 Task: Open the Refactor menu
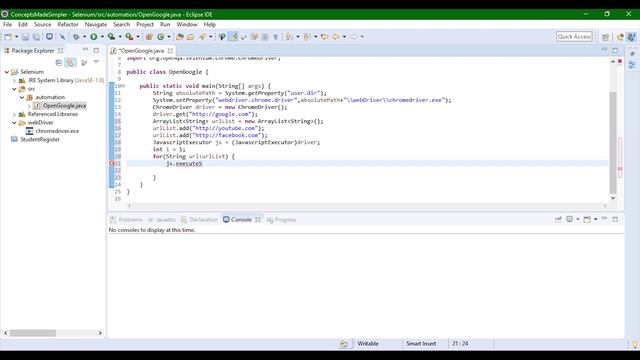pos(68,24)
